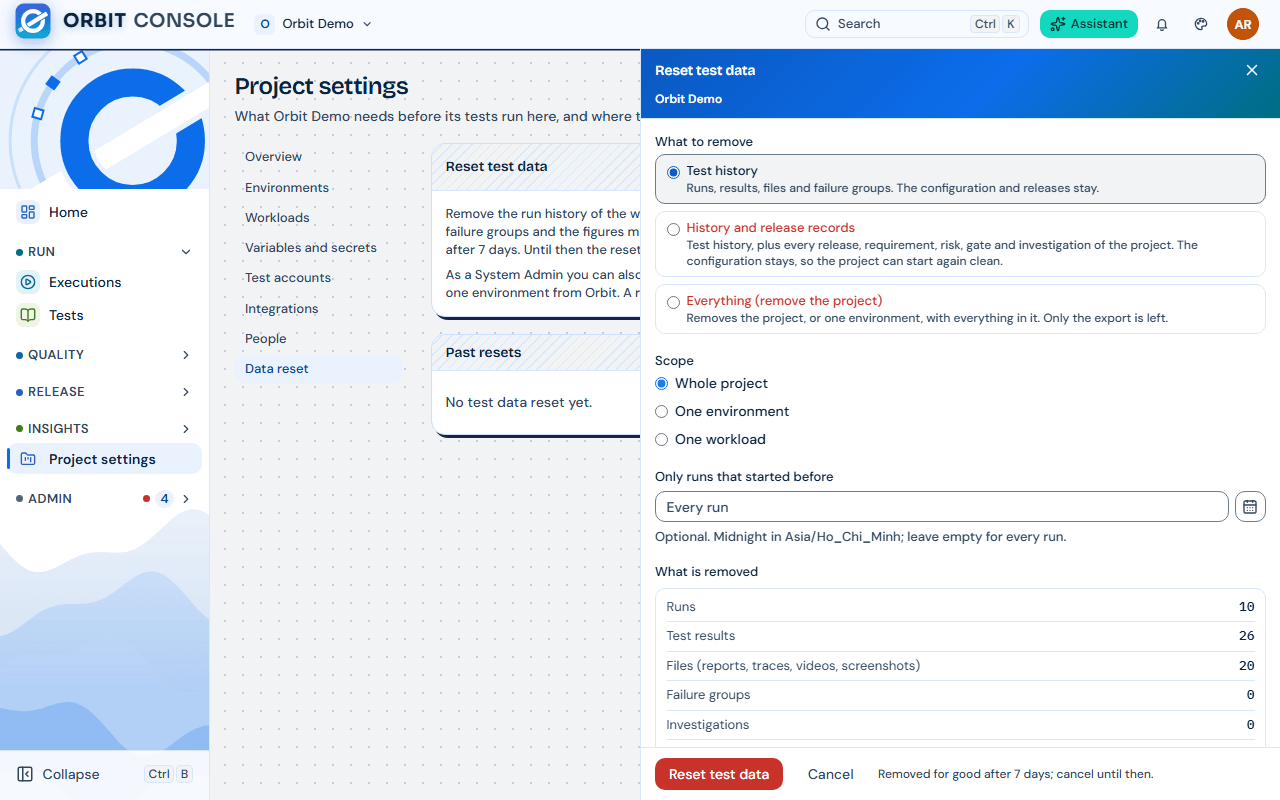Click the Tests book icon
Viewport: 1280px width, 800px height.
tap(28, 315)
